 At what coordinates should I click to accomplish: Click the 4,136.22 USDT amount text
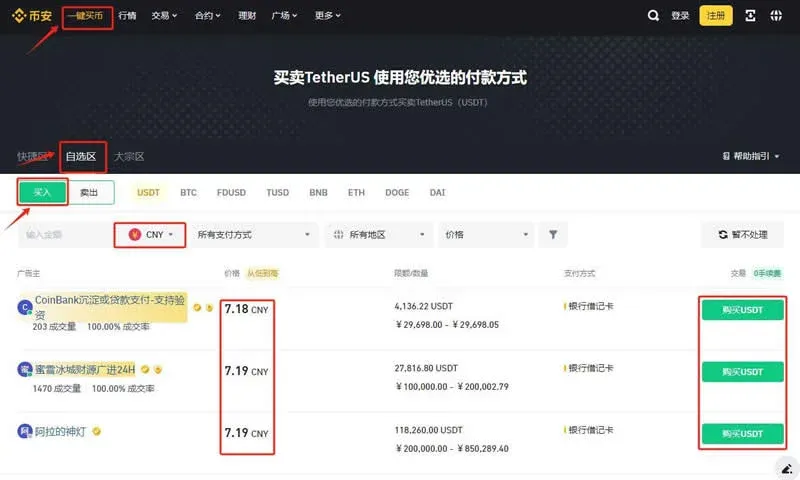[423, 306]
